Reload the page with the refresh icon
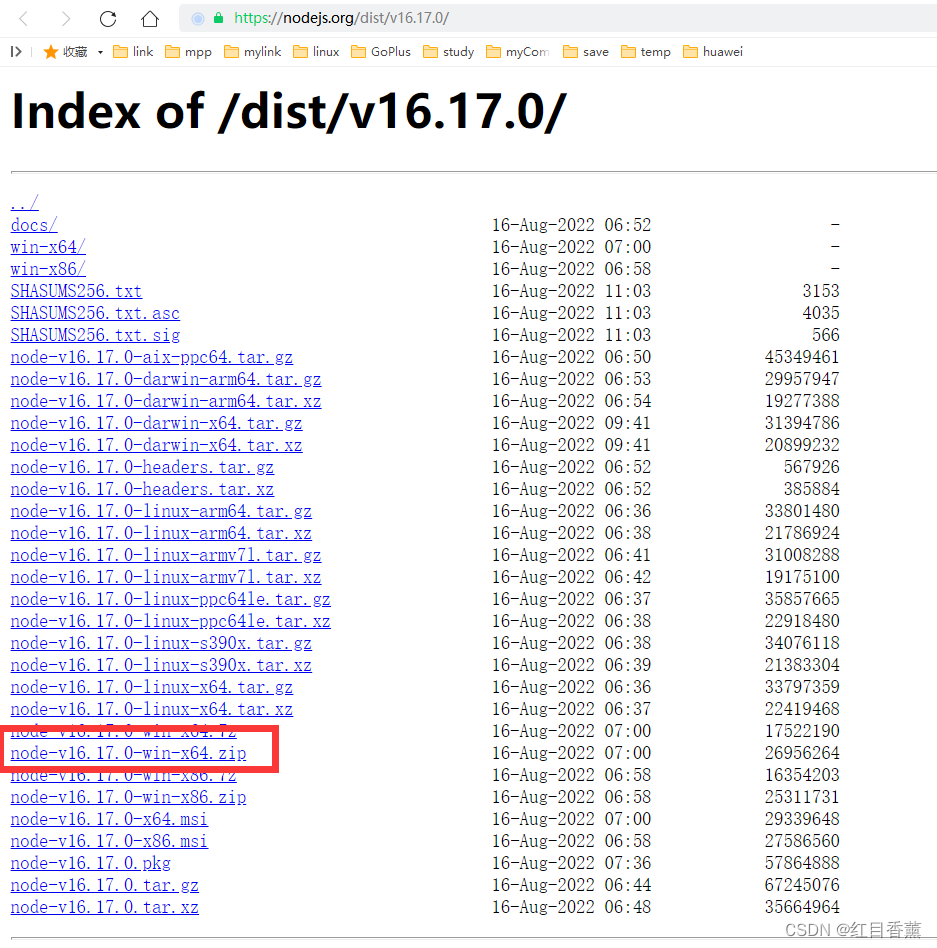This screenshot has height=948, width=937. coord(108,17)
